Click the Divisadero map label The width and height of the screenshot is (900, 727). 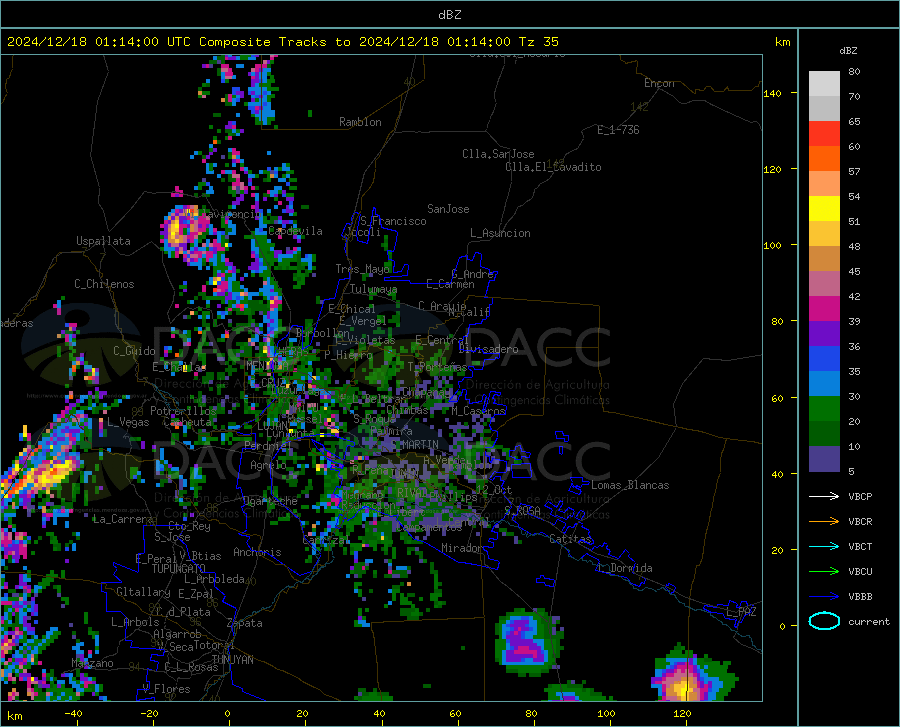coord(488,349)
